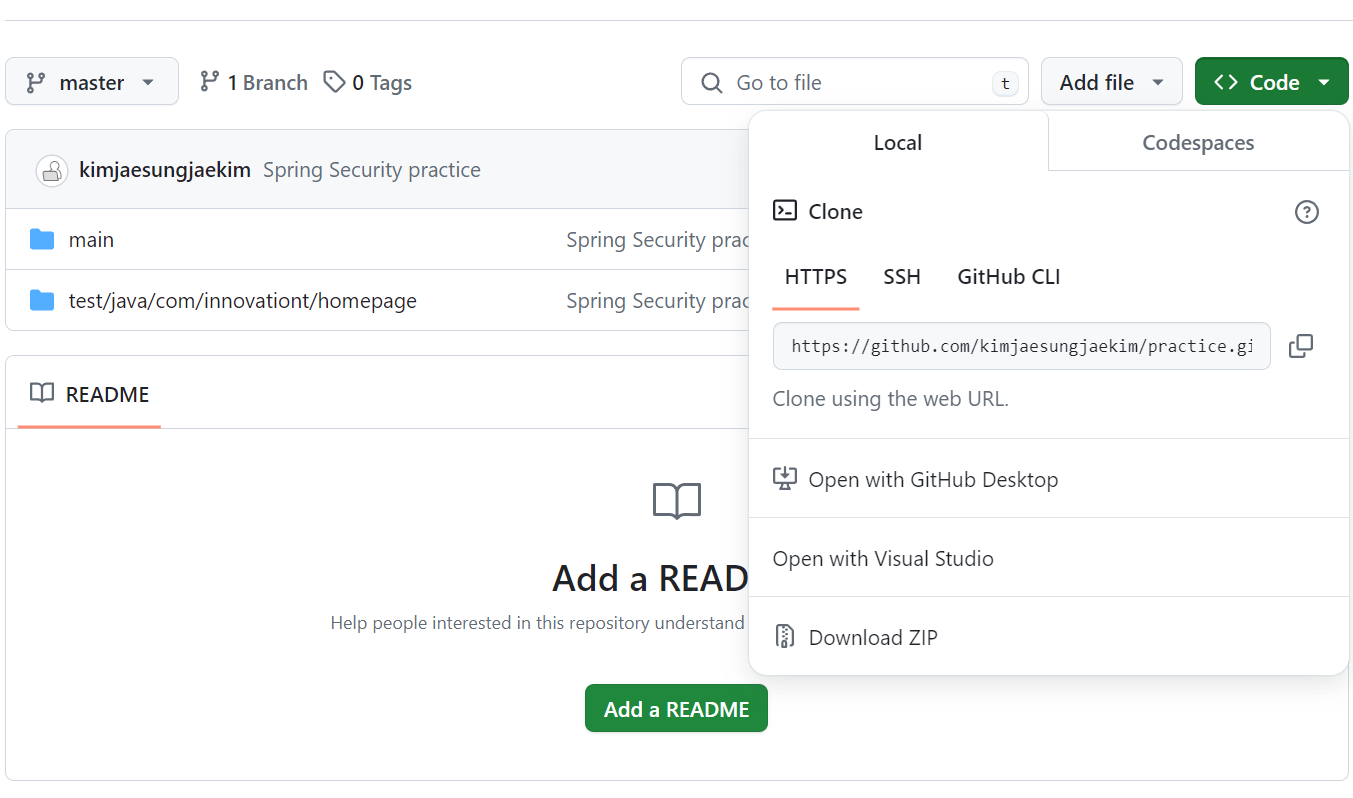1353x798 pixels.
Task: Click the user avatar next to kimjaesungjaekim
Action: 52,170
